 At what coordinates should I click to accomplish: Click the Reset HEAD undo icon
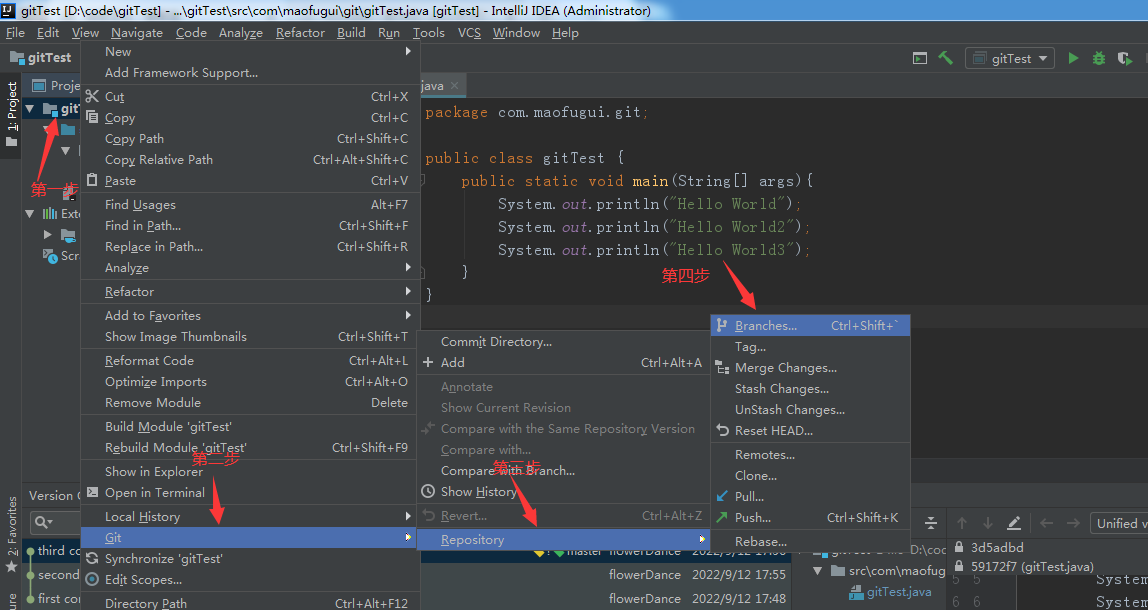tap(722, 431)
